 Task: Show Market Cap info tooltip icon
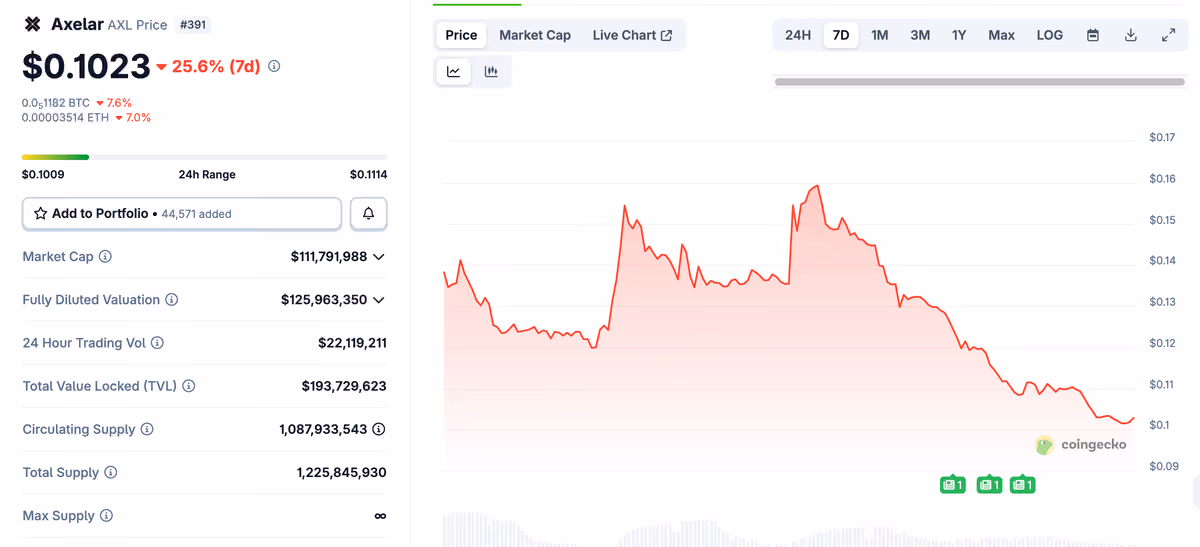105,257
